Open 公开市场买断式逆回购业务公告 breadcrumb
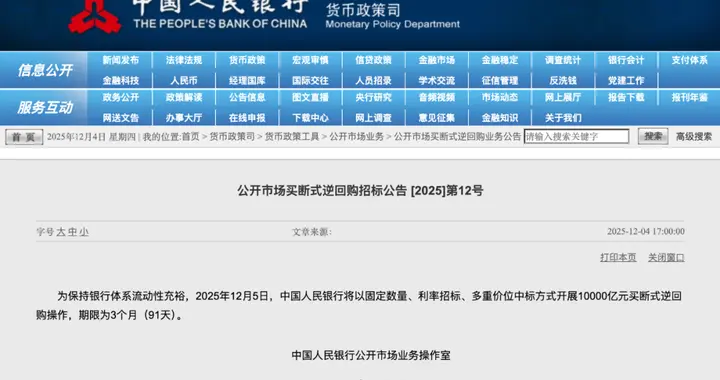The height and width of the screenshot is (380, 720). 457,137
